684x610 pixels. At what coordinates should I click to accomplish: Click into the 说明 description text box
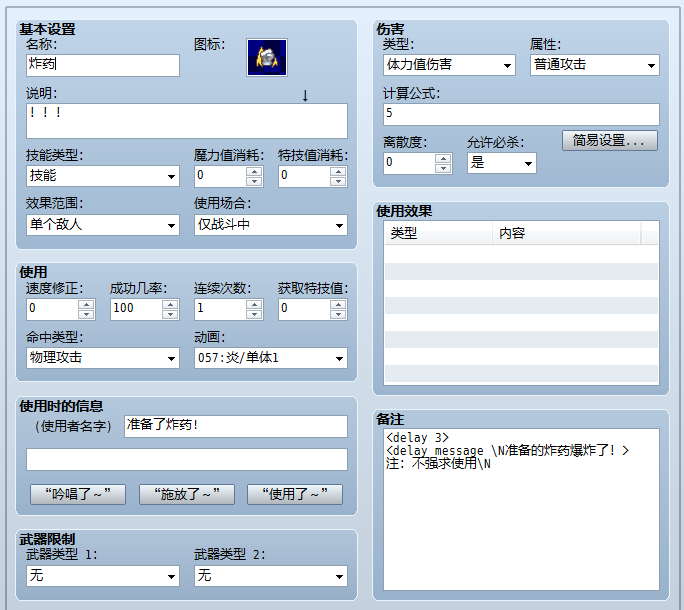coord(187,121)
